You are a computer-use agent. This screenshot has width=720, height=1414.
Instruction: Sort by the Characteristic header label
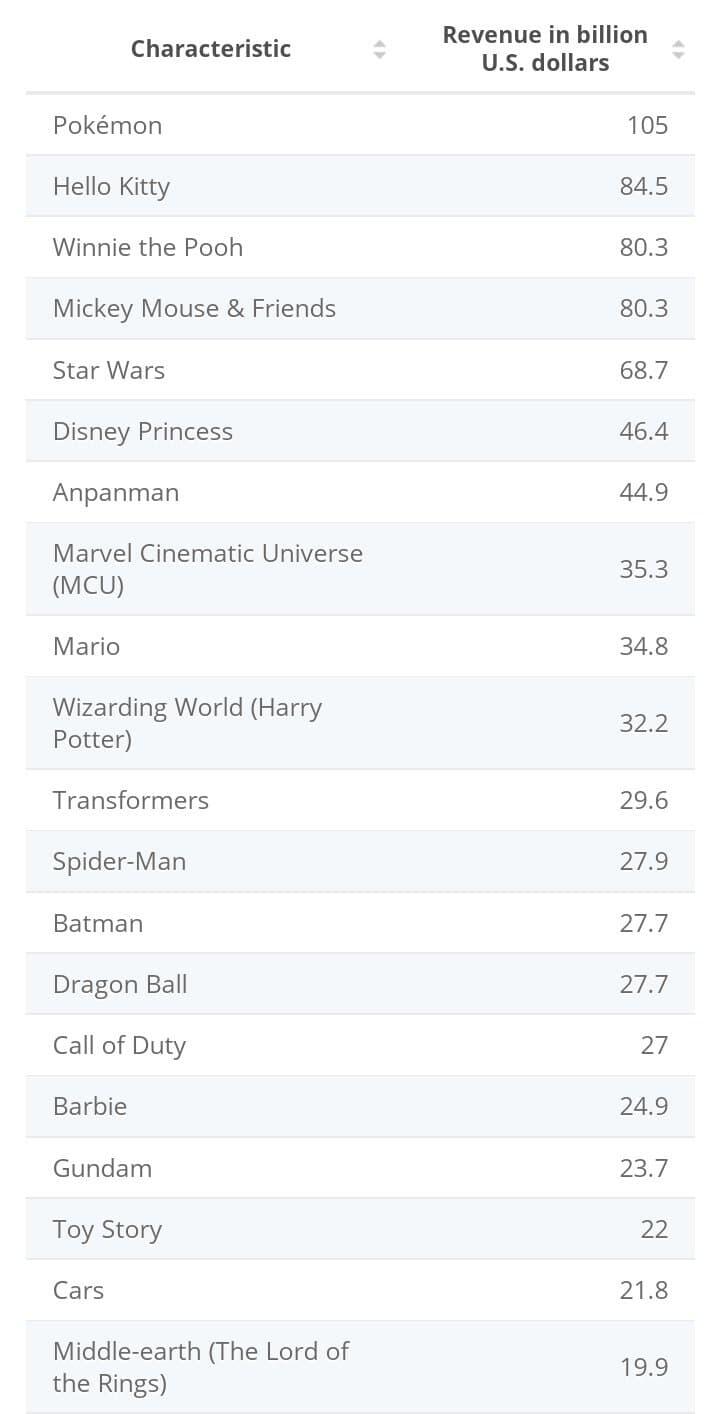(x=211, y=49)
